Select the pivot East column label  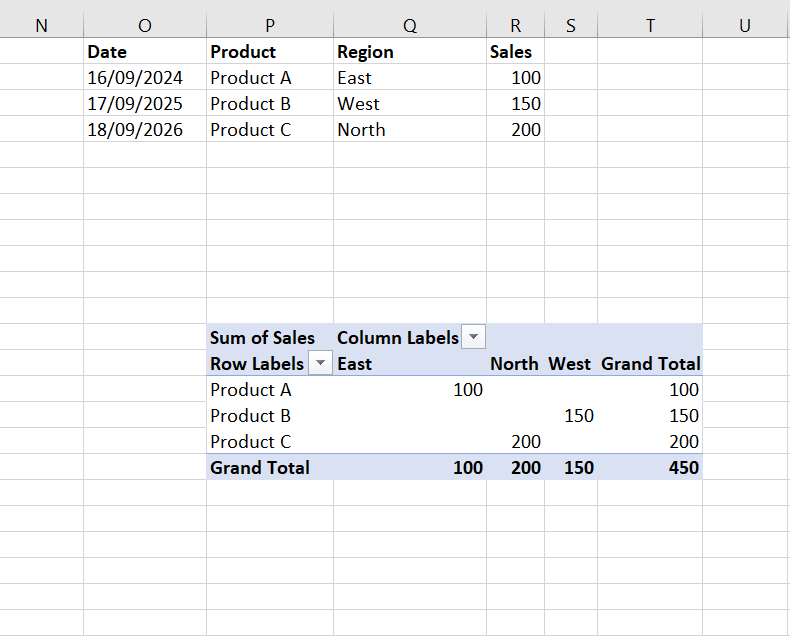[x=355, y=364]
